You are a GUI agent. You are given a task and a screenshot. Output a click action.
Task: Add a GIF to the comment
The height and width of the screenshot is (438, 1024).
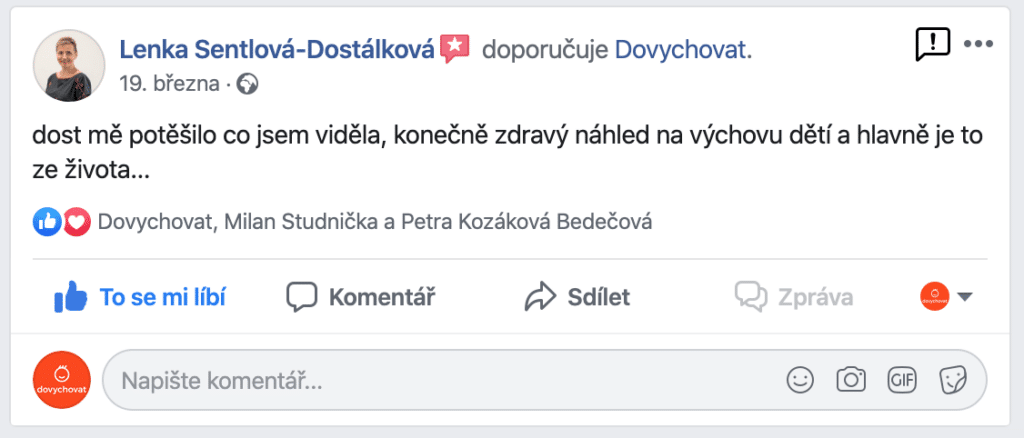901,379
